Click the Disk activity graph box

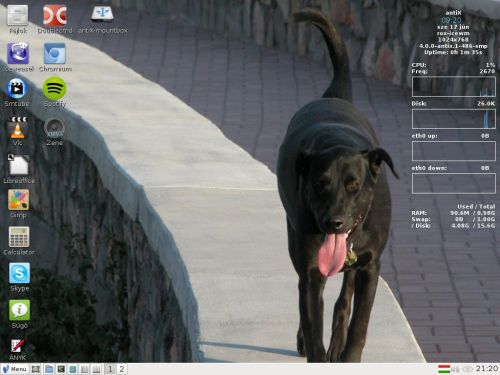point(454,119)
